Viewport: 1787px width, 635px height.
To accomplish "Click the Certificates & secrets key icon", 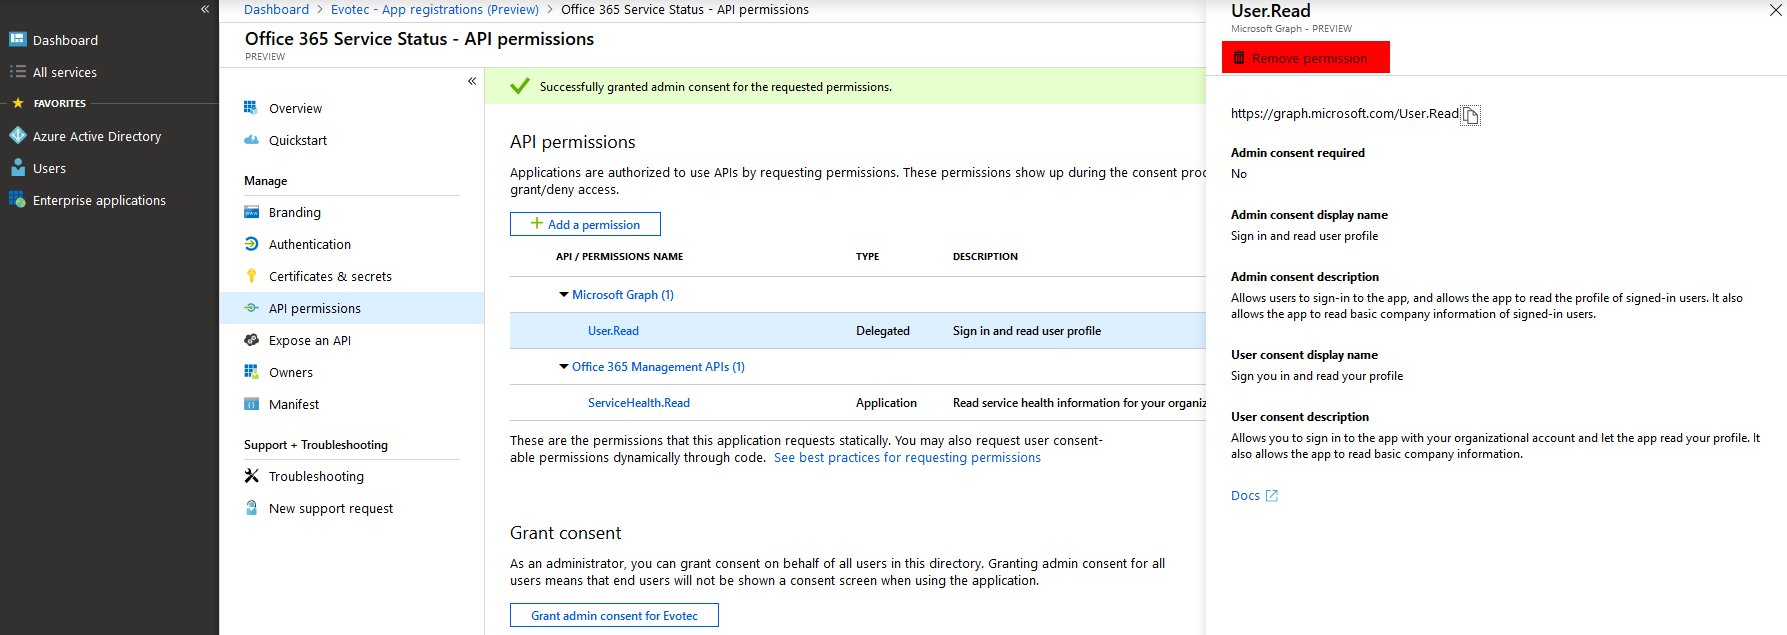I will 251,276.
